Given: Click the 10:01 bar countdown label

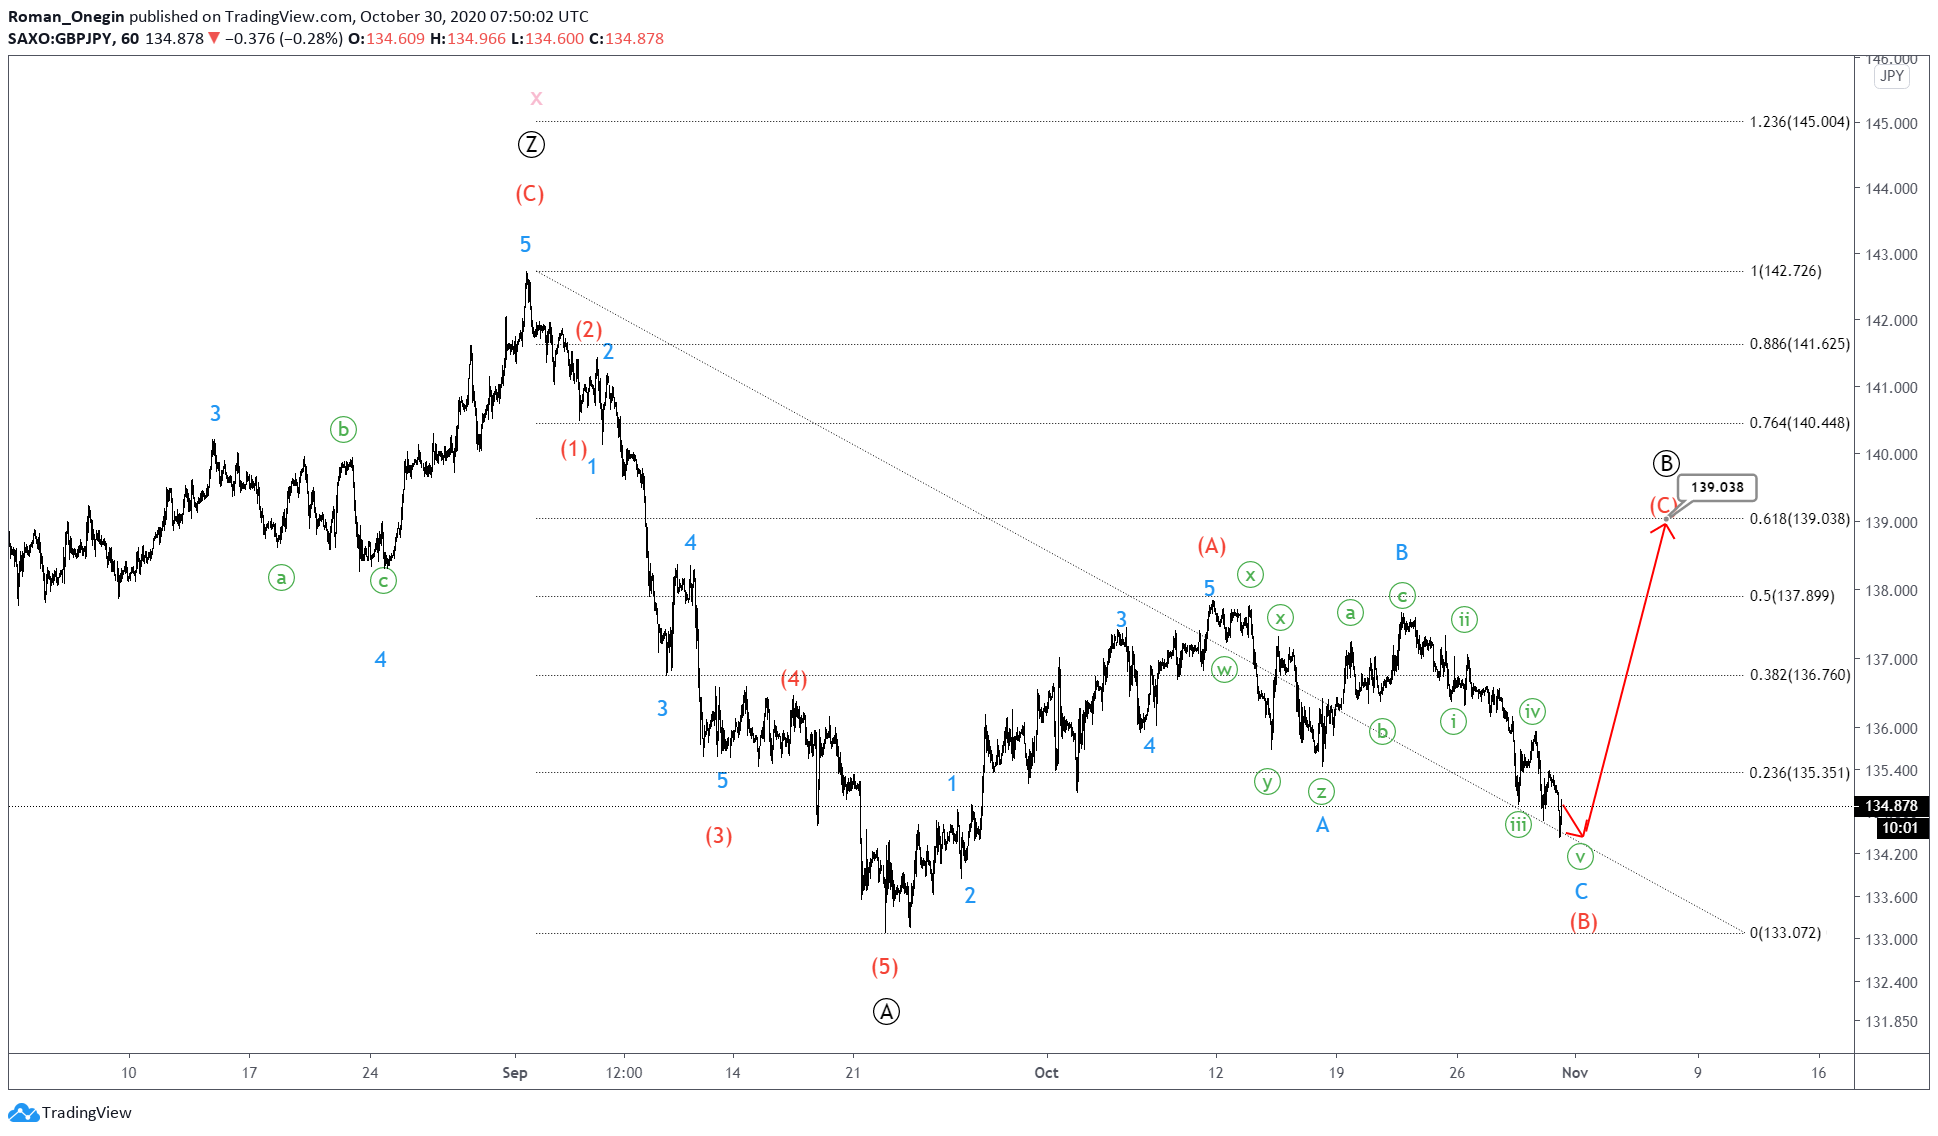Looking at the screenshot, I should pos(1898,828).
